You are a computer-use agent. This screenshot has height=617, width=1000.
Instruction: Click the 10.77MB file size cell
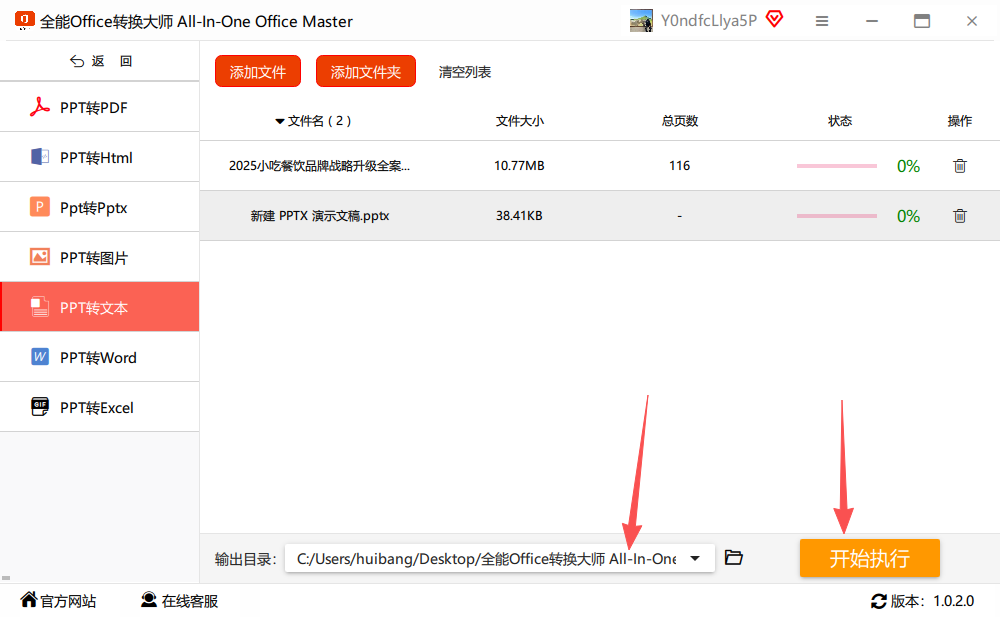point(519,166)
